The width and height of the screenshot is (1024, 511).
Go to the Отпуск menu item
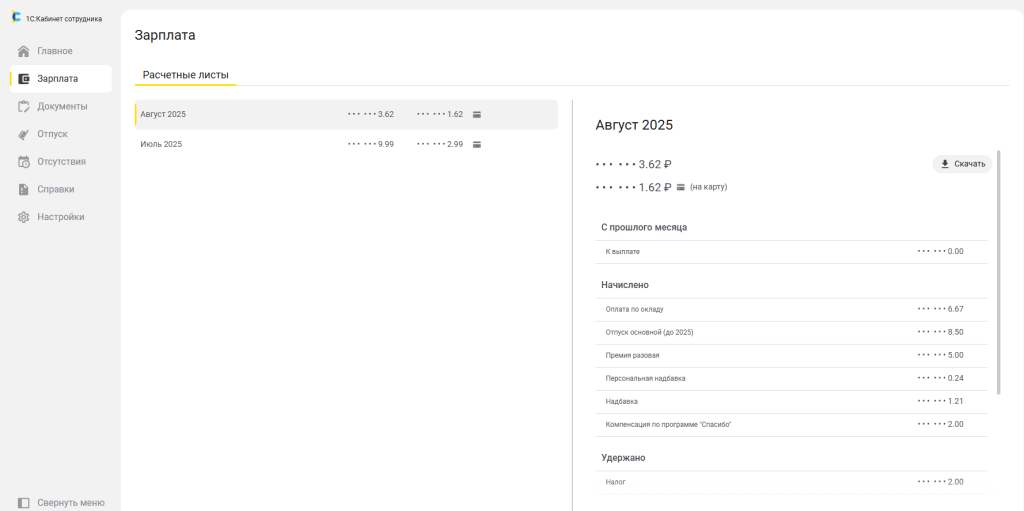click(x=53, y=134)
